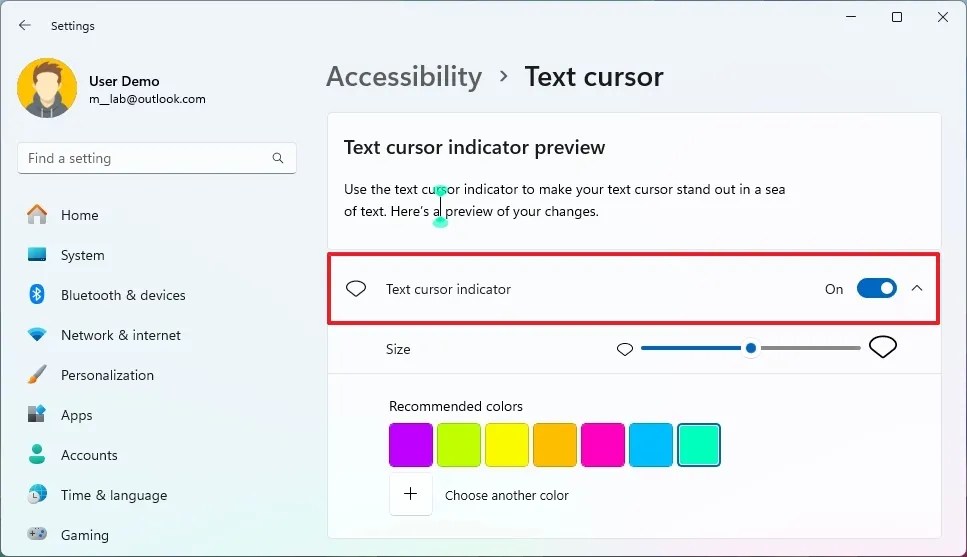This screenshot has width=967, height=557.
Task: Click the Gaming controller icon
Action: pos(37,534)
